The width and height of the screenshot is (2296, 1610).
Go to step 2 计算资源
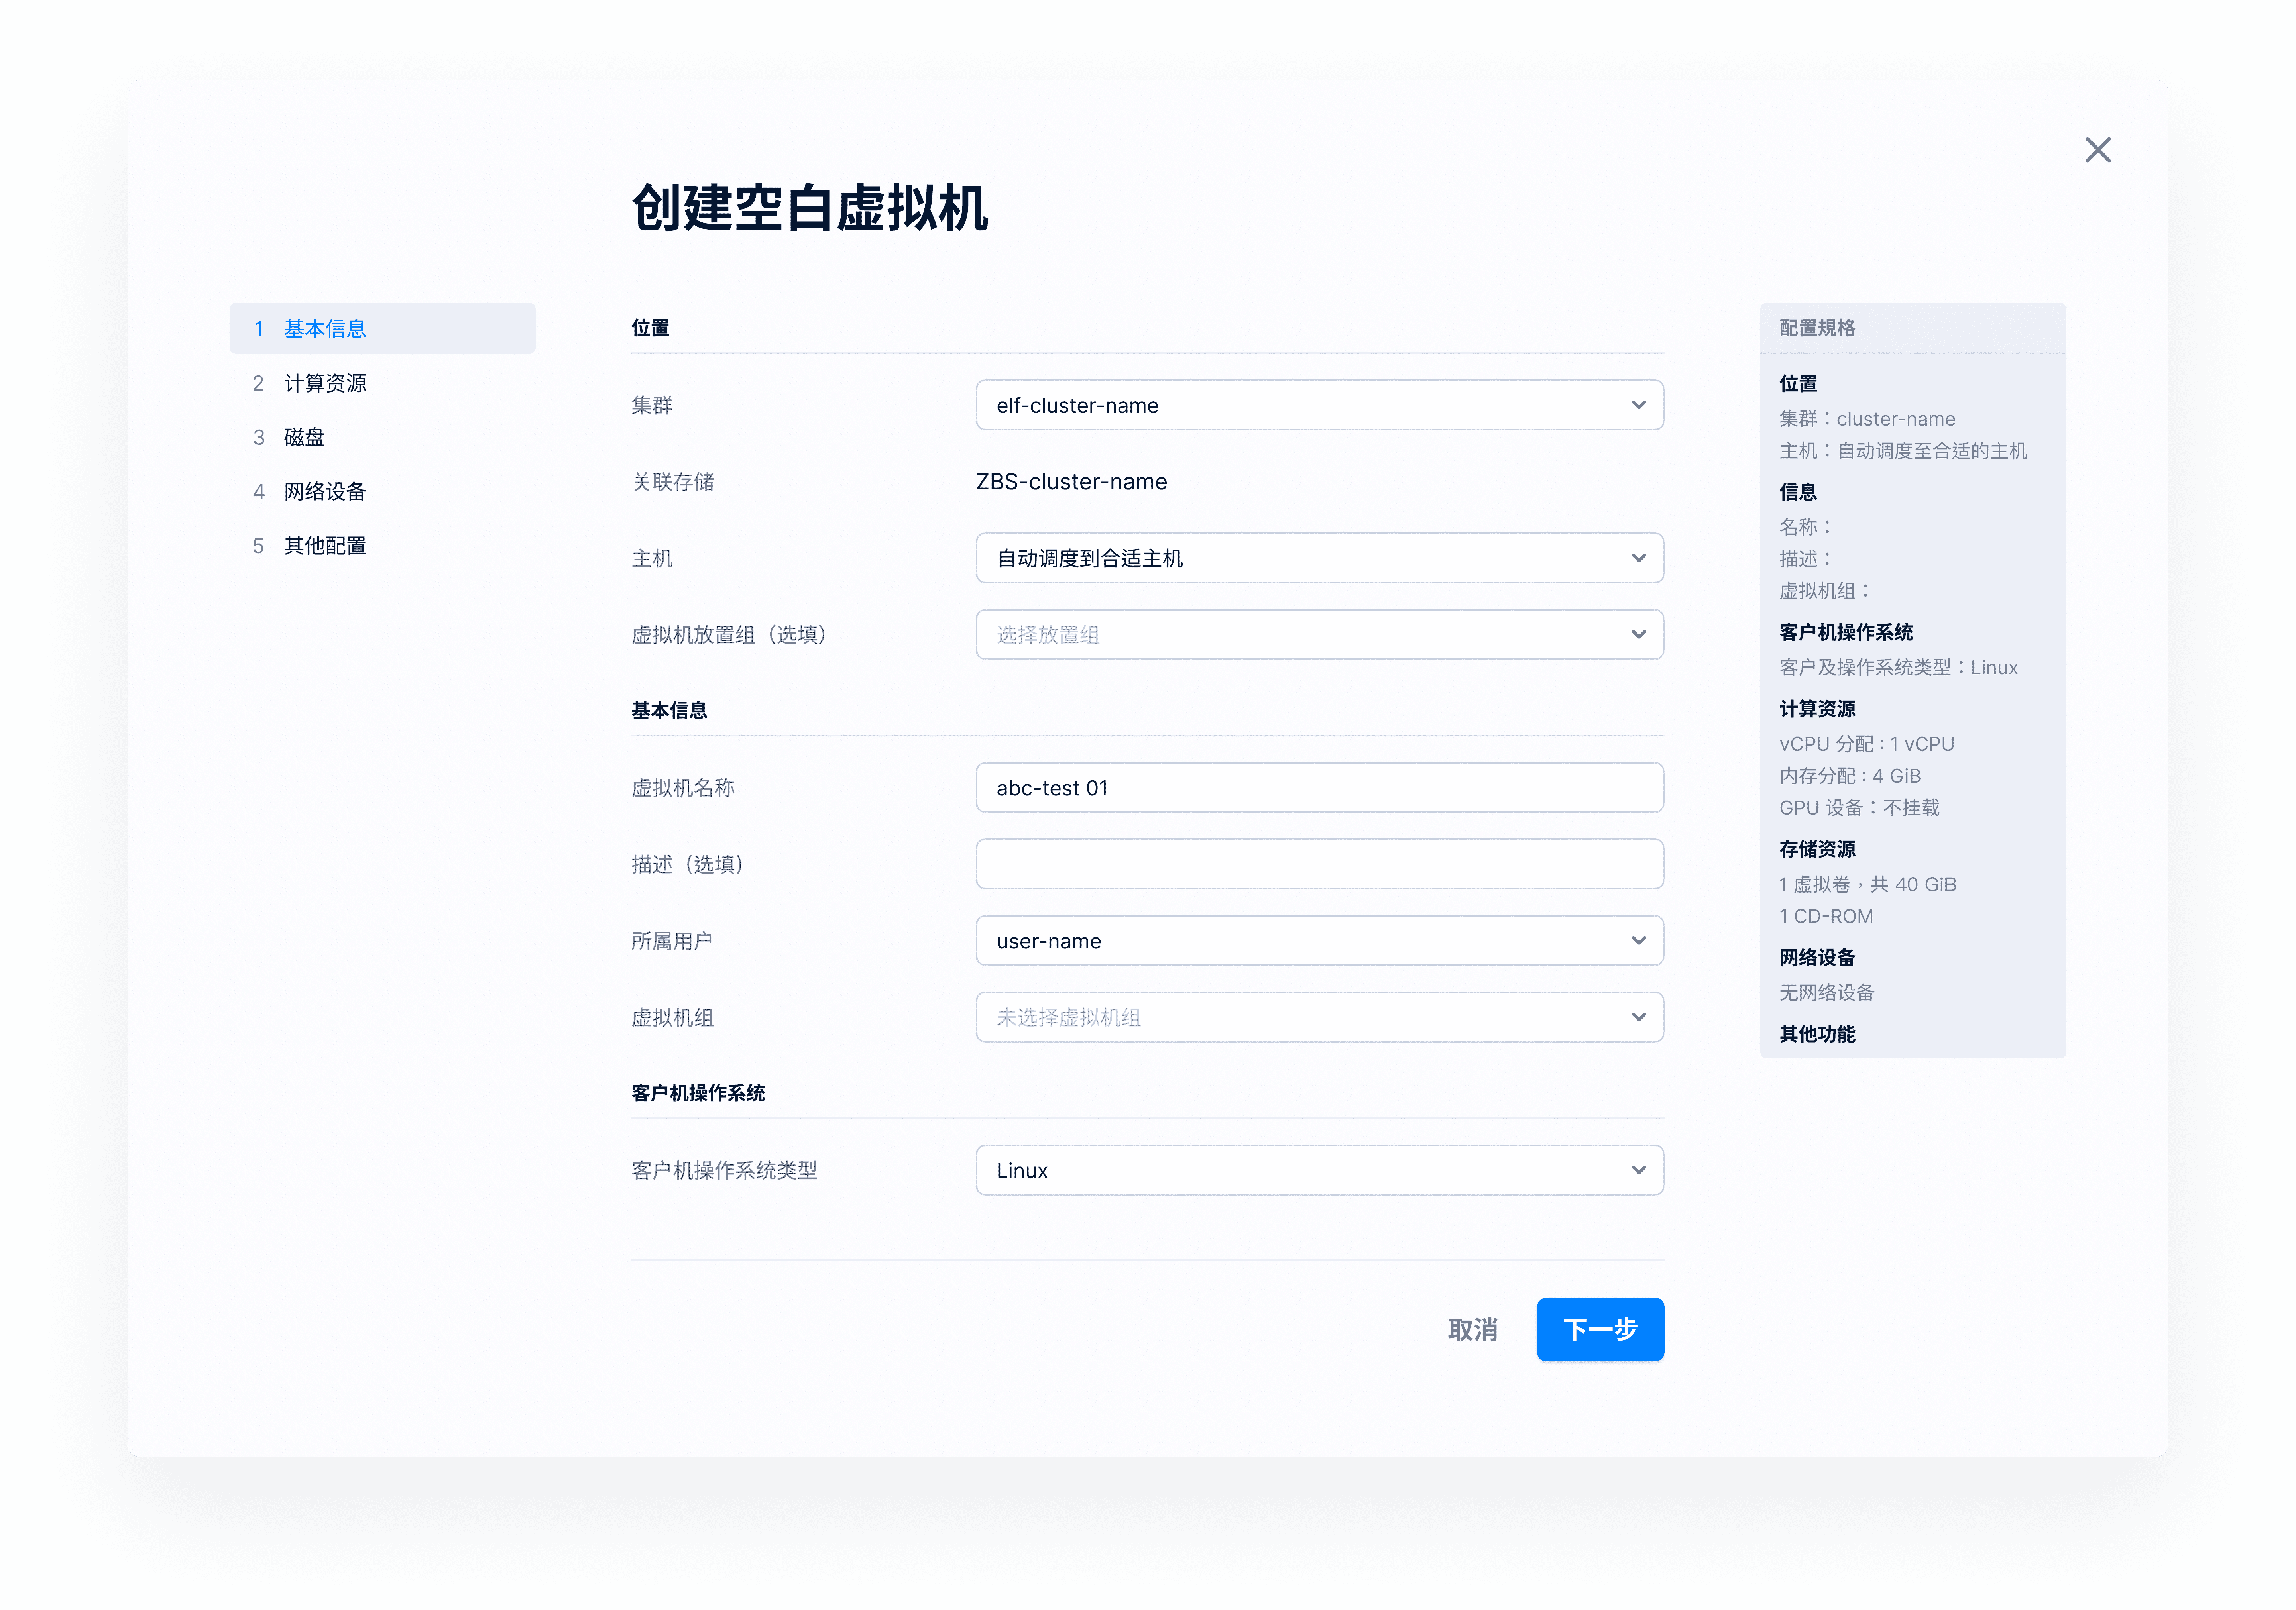pos(324,383)
